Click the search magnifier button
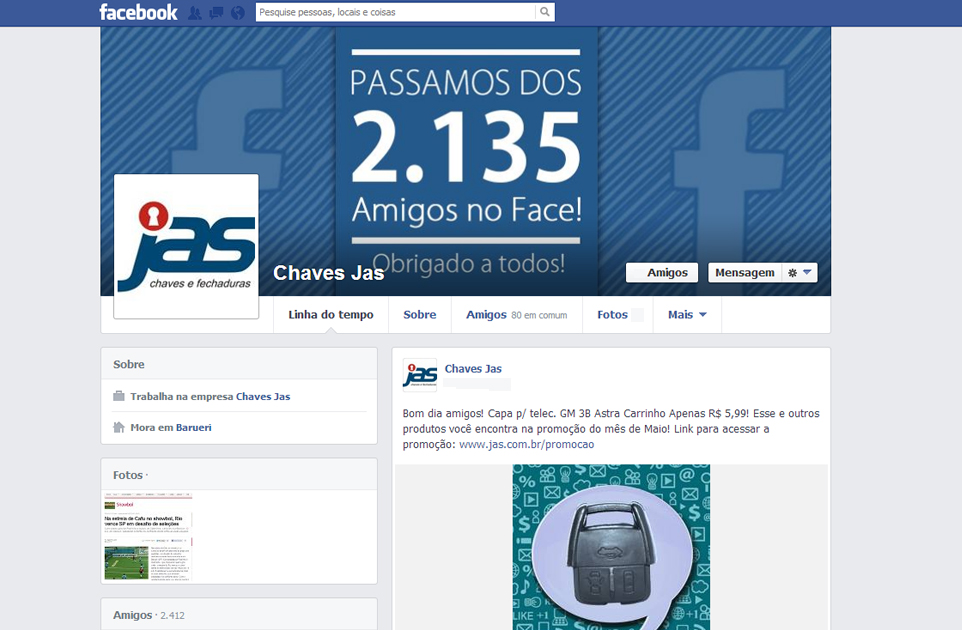The height and width of the screenshot is (630, 962). [545, 12]
